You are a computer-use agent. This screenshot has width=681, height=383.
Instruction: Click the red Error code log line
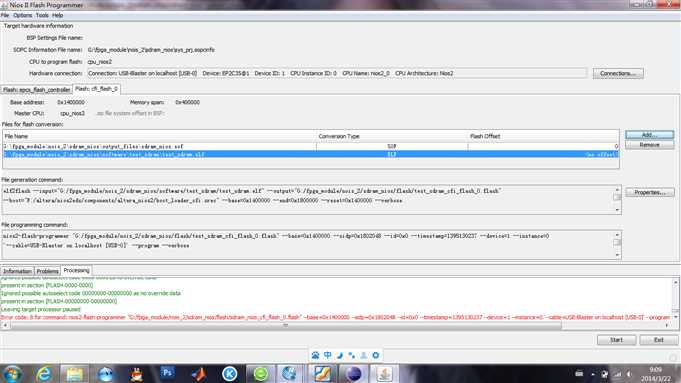(335, 317)
